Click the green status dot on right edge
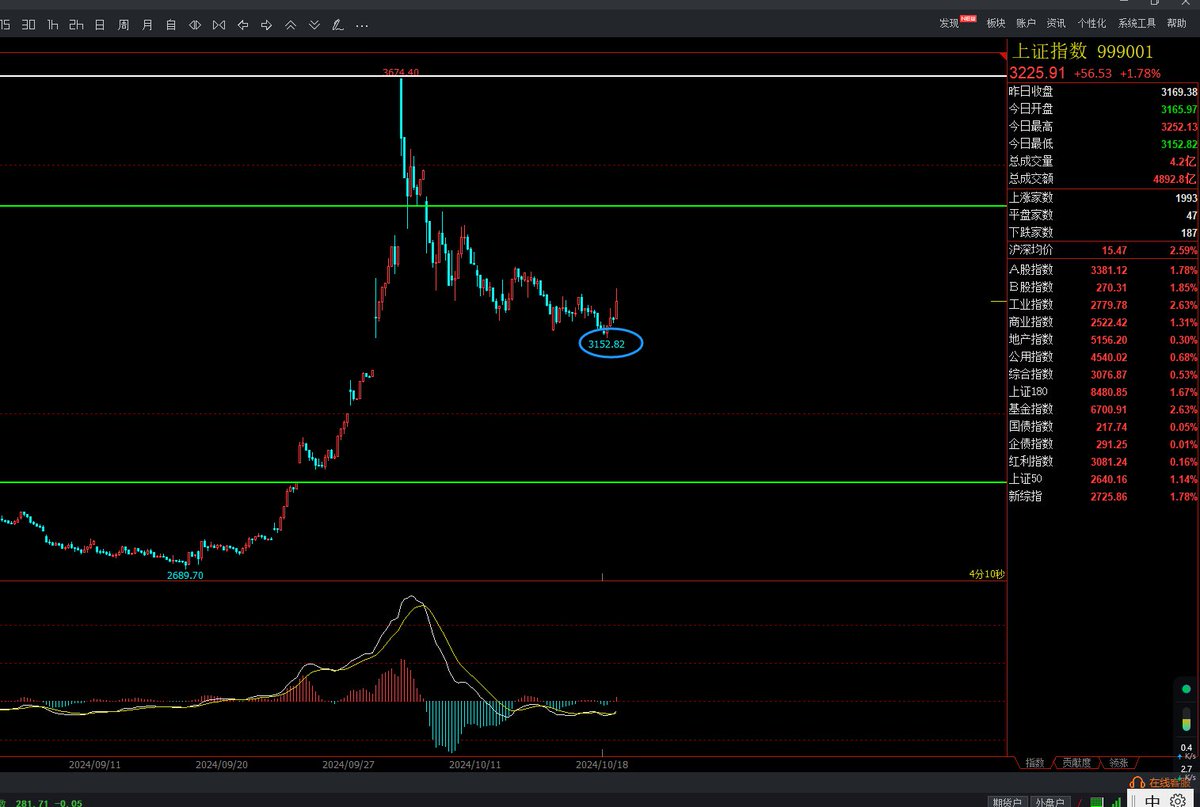Image resolution: width=1200 pixels, height=807 pixels. [1186, 688]
